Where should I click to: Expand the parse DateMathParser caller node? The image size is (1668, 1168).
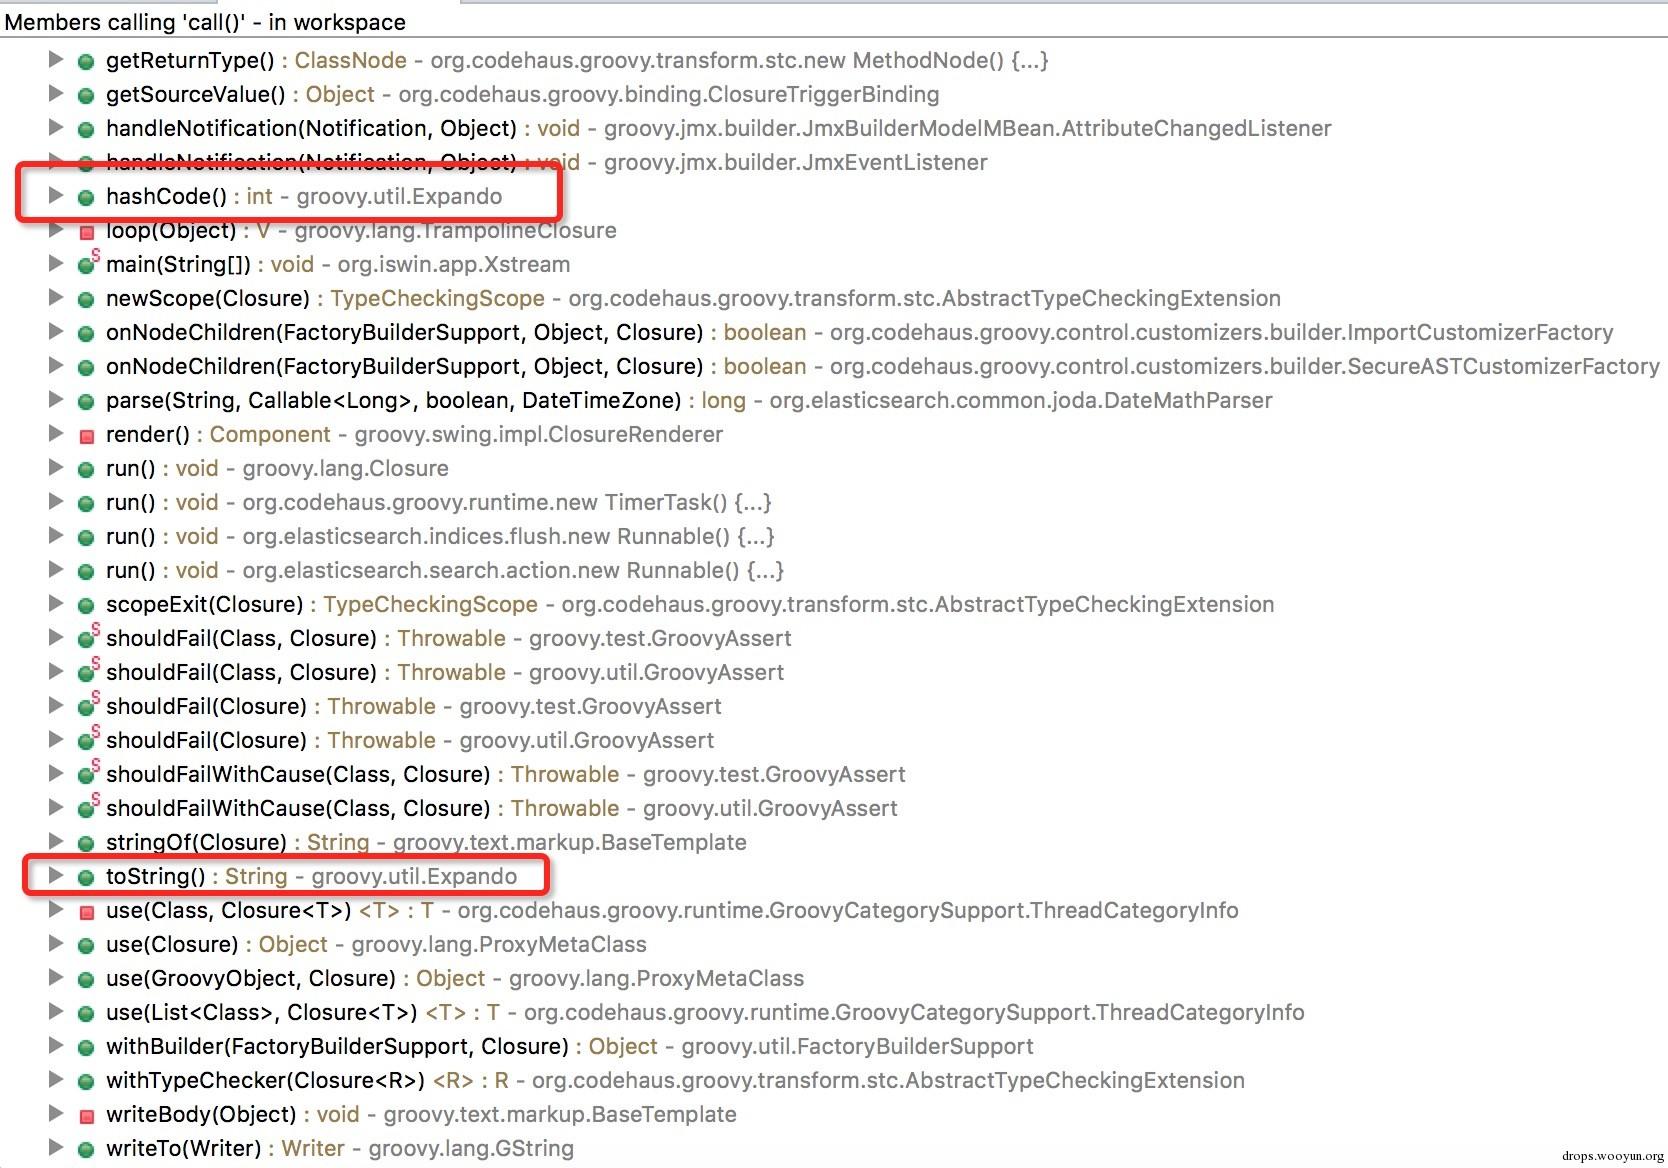[x=56, y=400]
